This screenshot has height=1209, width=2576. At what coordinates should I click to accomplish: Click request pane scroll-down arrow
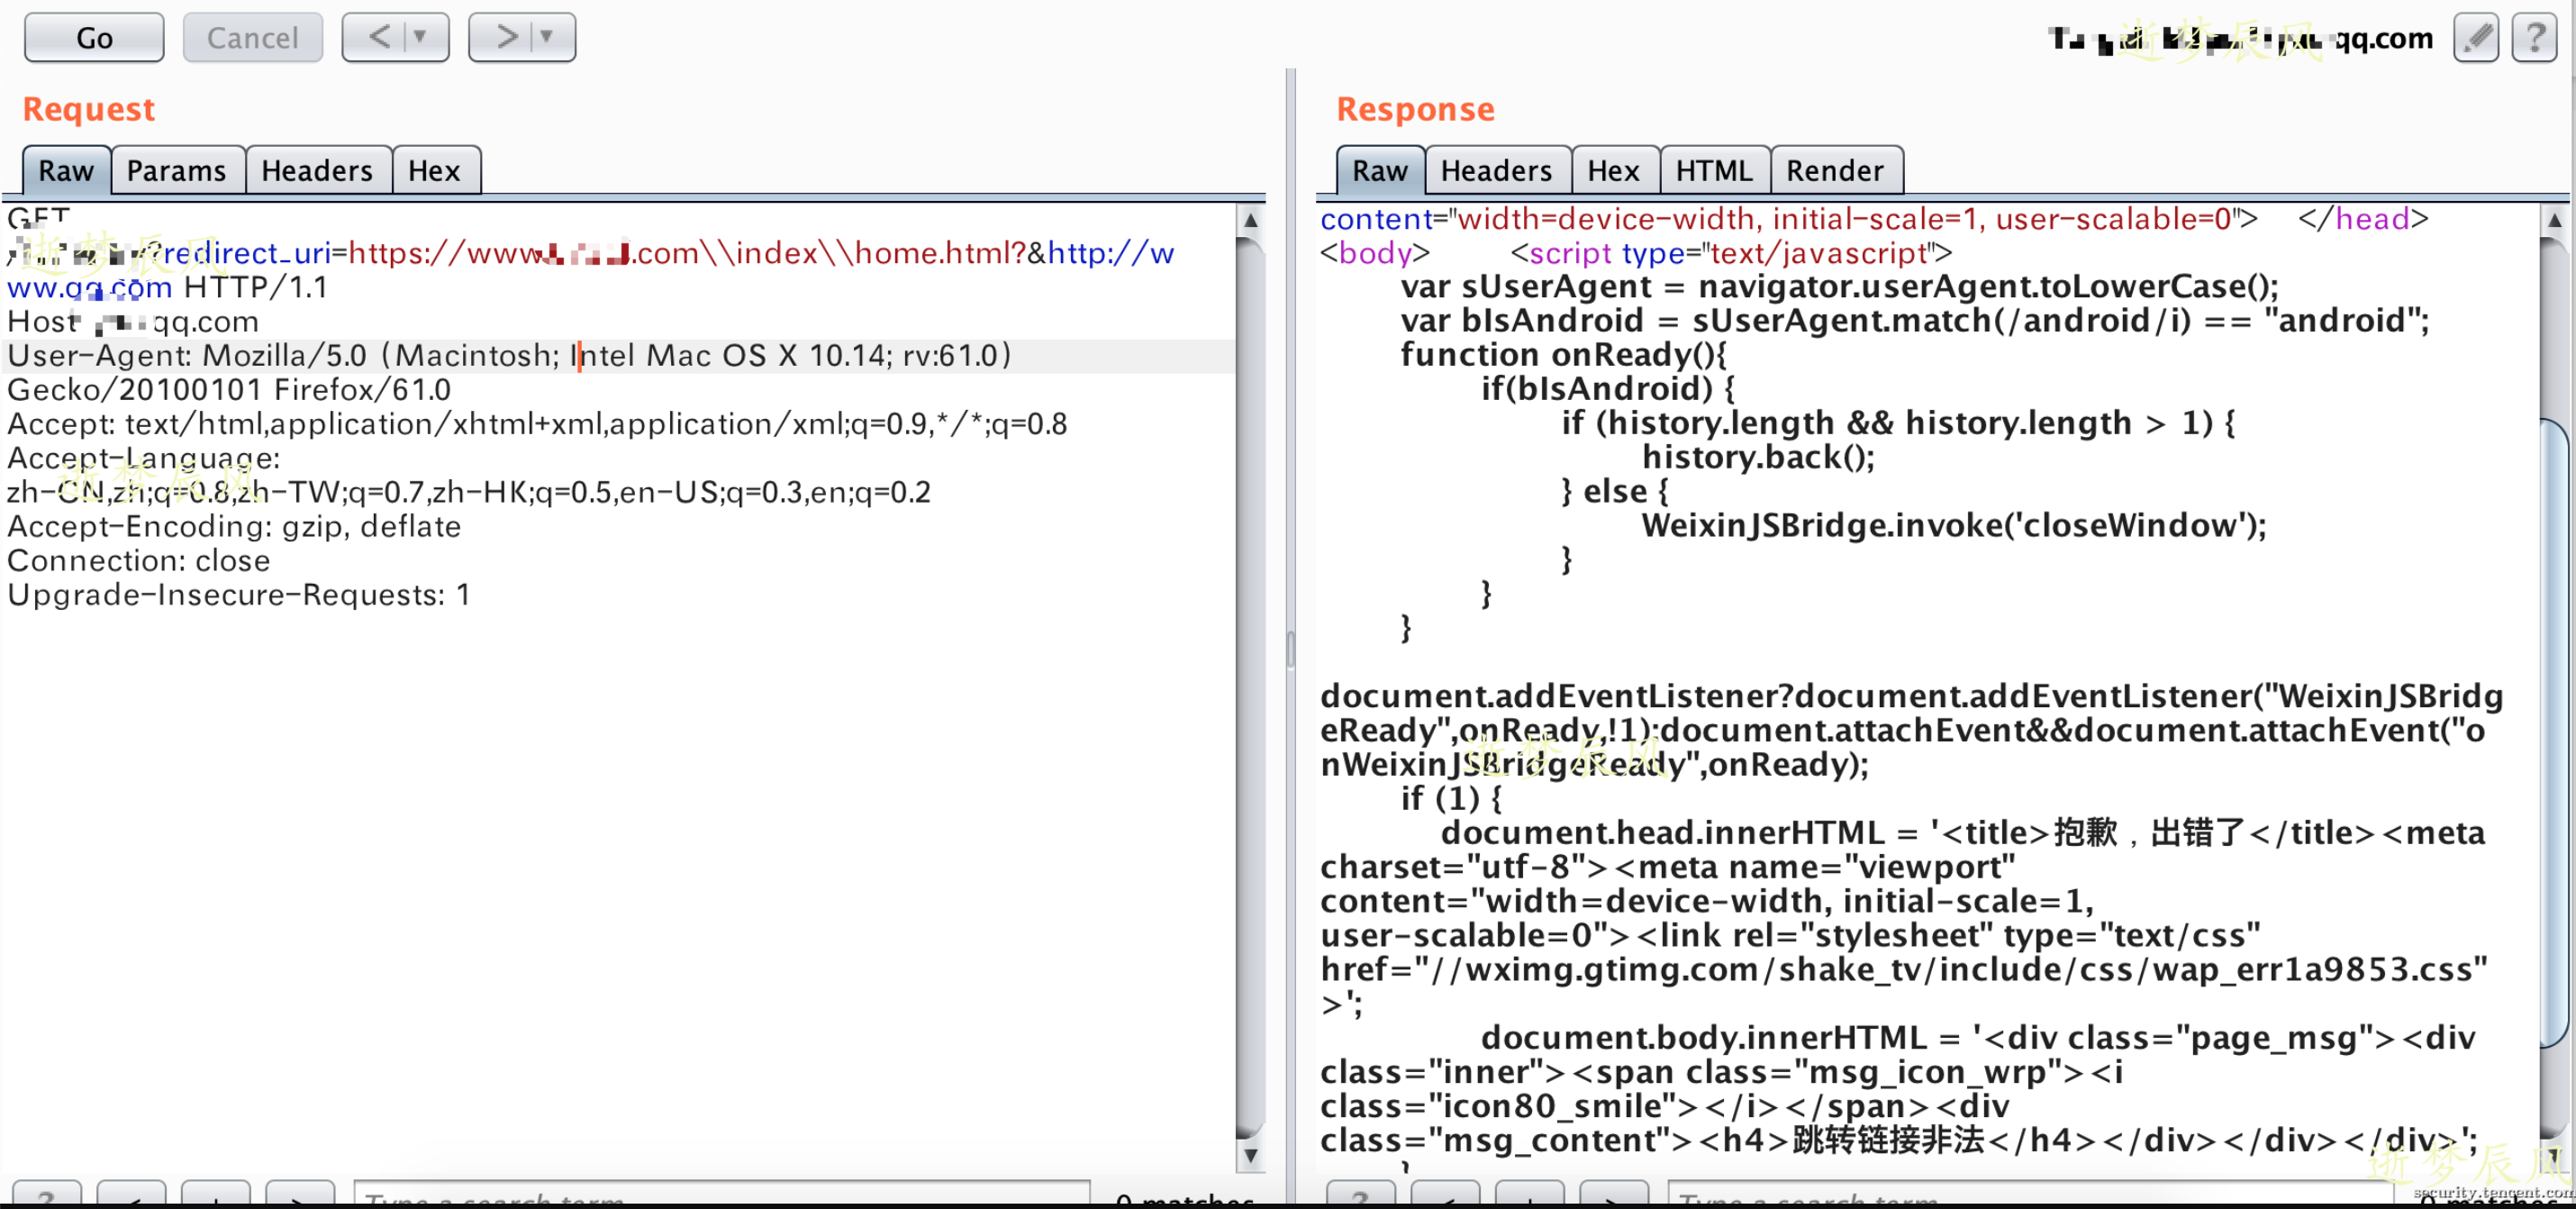click(x=1250, y=1155)
